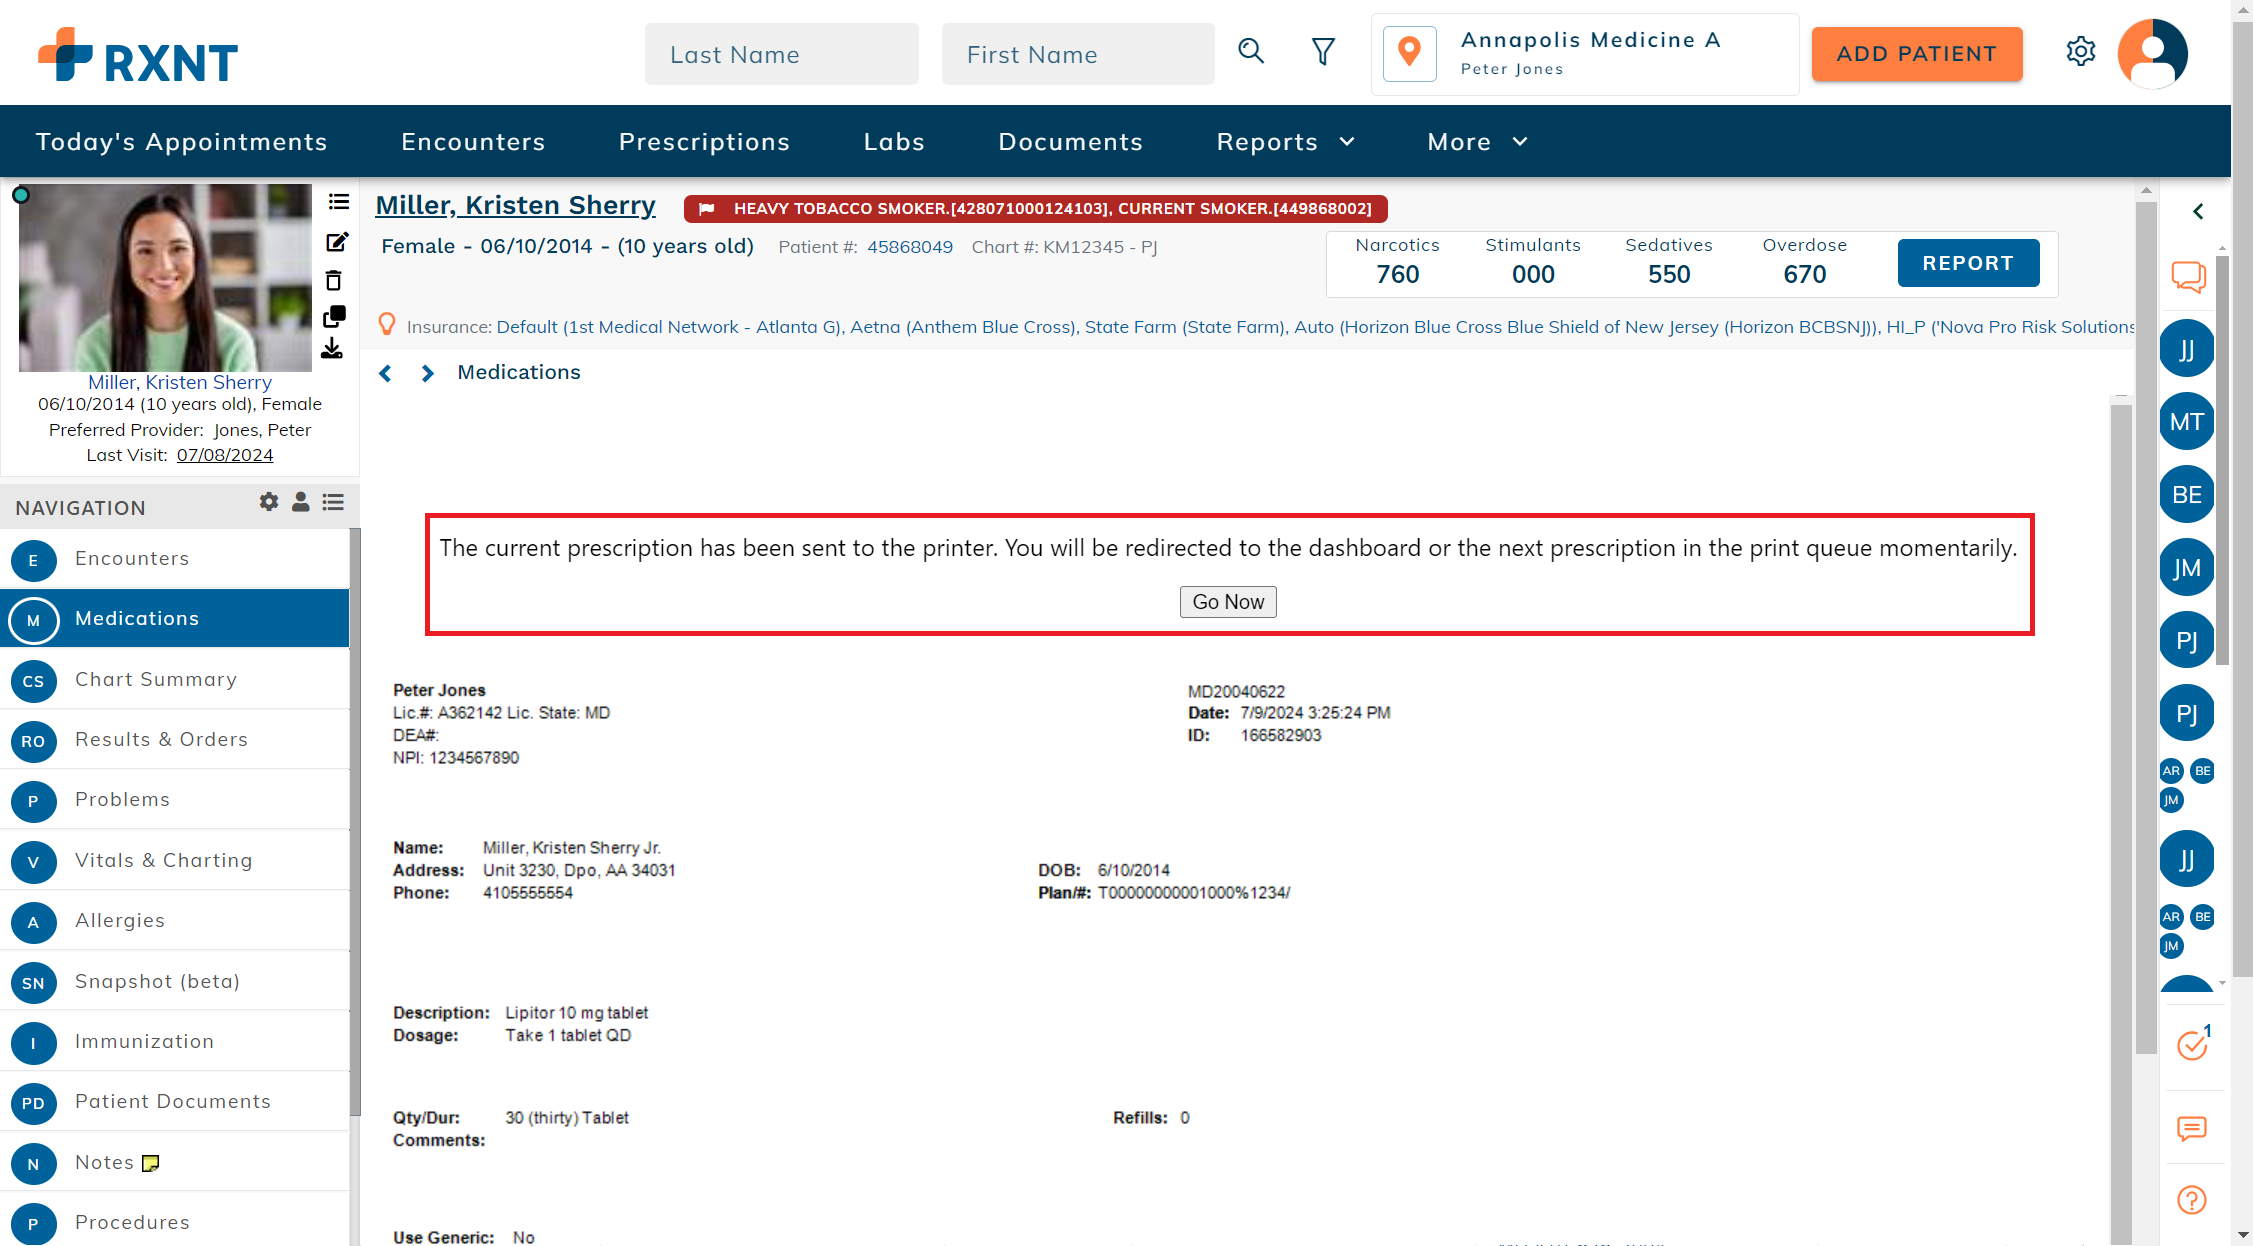The image size is (2253, 1246).
Task: Click the Last Name search field
Action: click(781, 55)
